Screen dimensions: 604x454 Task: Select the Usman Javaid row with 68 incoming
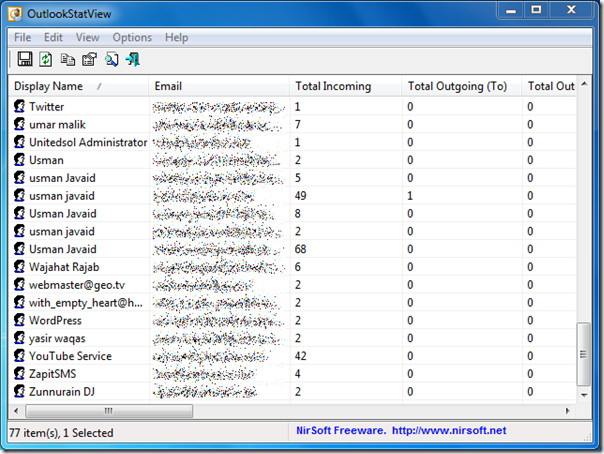(63, 249)
